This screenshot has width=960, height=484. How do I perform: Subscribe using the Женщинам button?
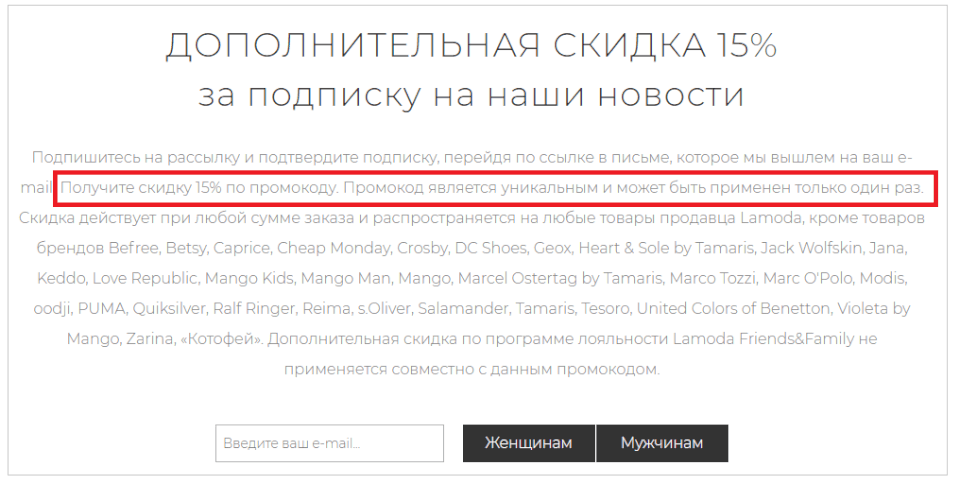[528, 443]
